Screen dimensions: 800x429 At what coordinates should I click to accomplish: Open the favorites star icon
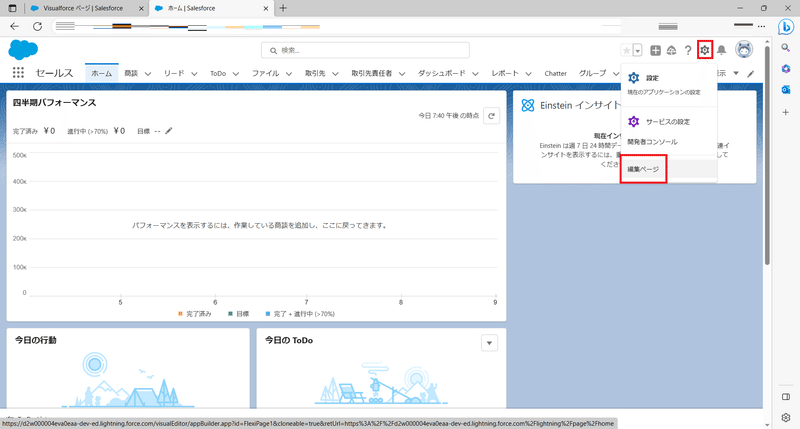[x=627, y=50]
